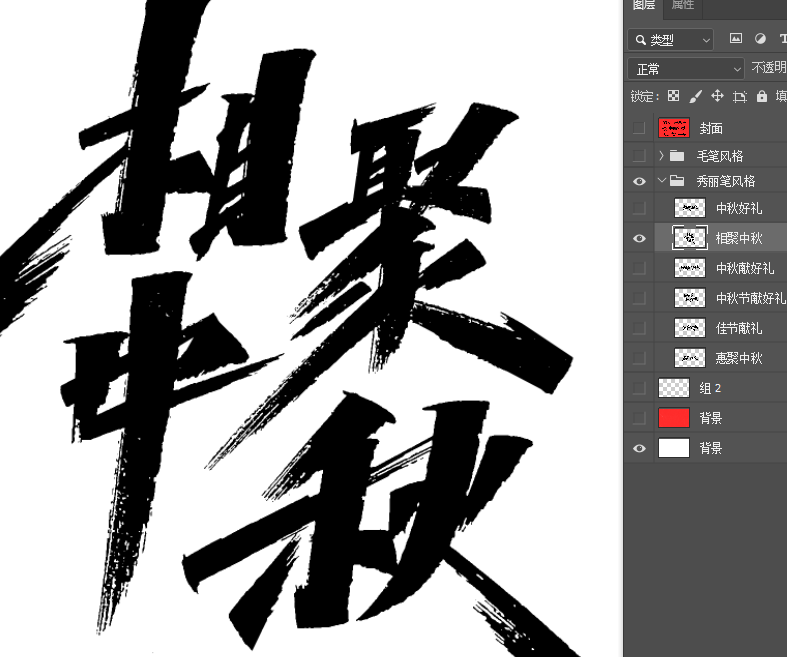Screen dimensions: 787x657
Task: Click the lock image pixels brush icon
Action: (696, 97)
